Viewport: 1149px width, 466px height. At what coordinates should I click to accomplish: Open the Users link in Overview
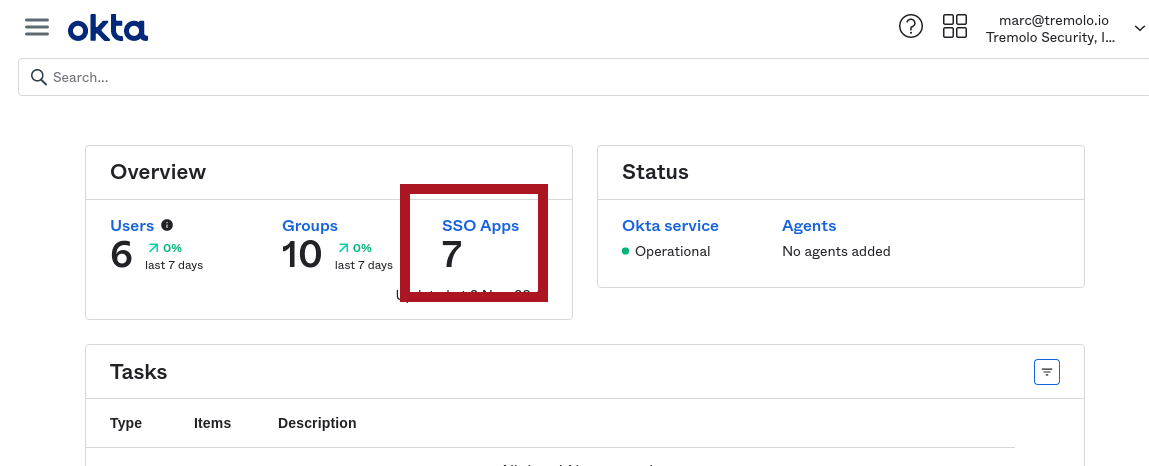tap(132, 225)
